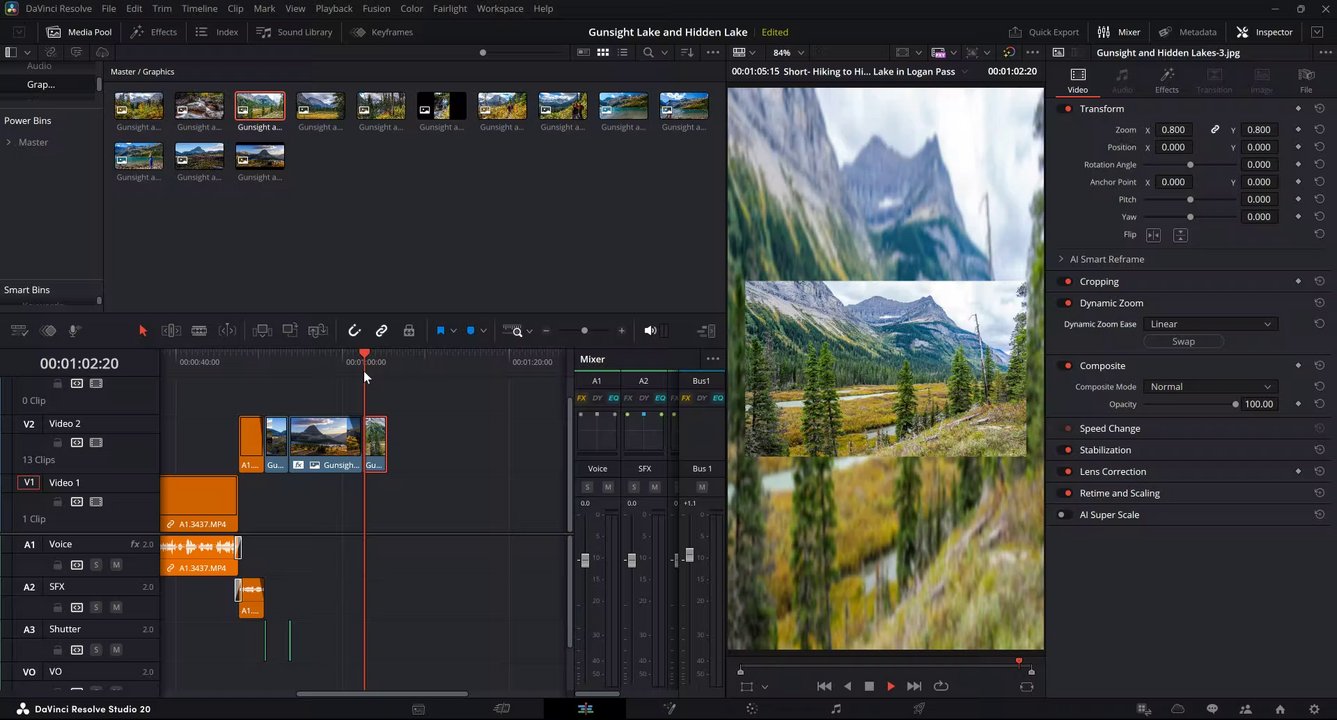Mute the A1 Voice track
The width and height of the screenshot is (1337, 720).
click(x=116, y=565)
